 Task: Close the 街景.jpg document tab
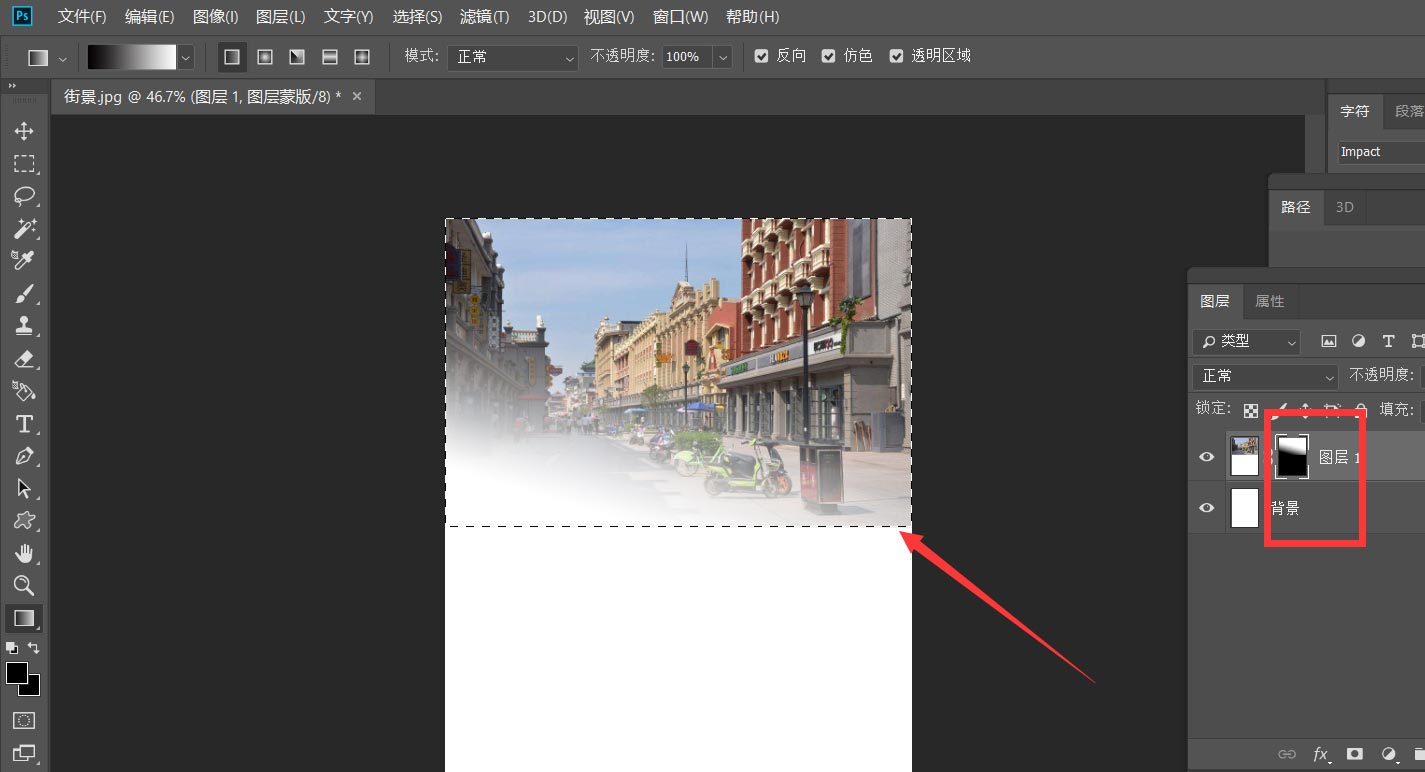(357, 96)
